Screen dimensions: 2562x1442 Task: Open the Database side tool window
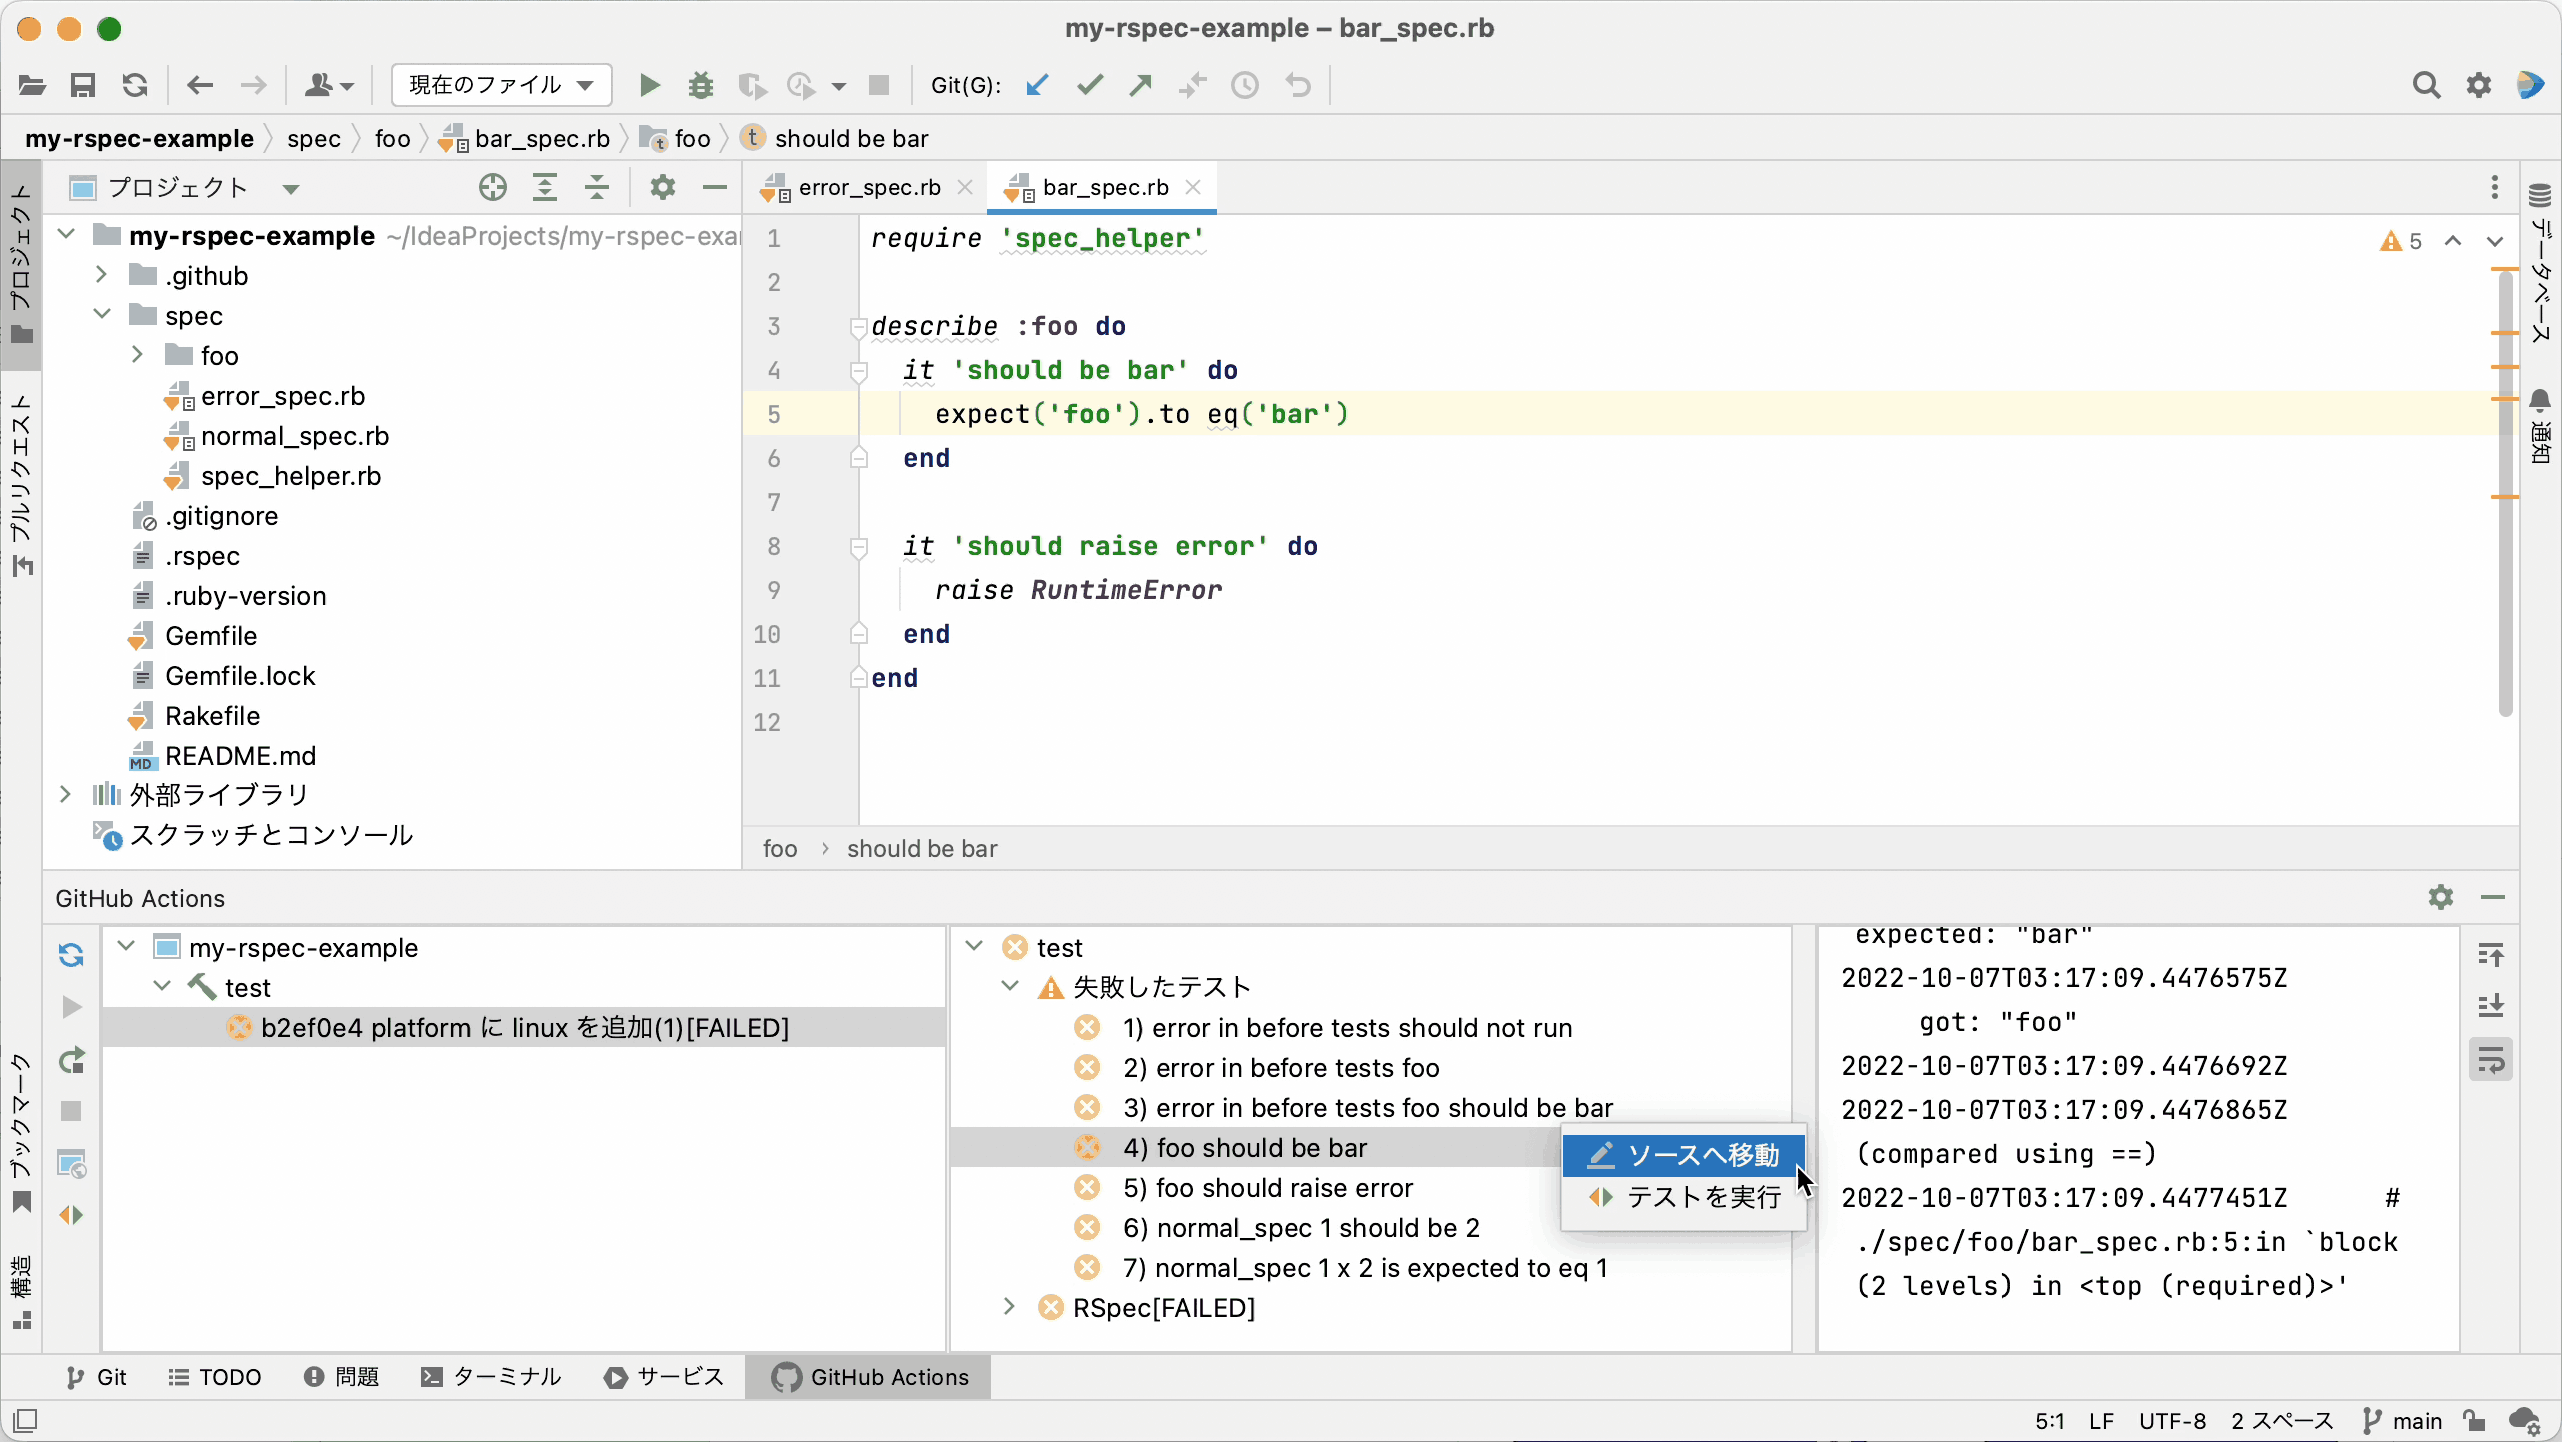click(x=2541, y=263)
